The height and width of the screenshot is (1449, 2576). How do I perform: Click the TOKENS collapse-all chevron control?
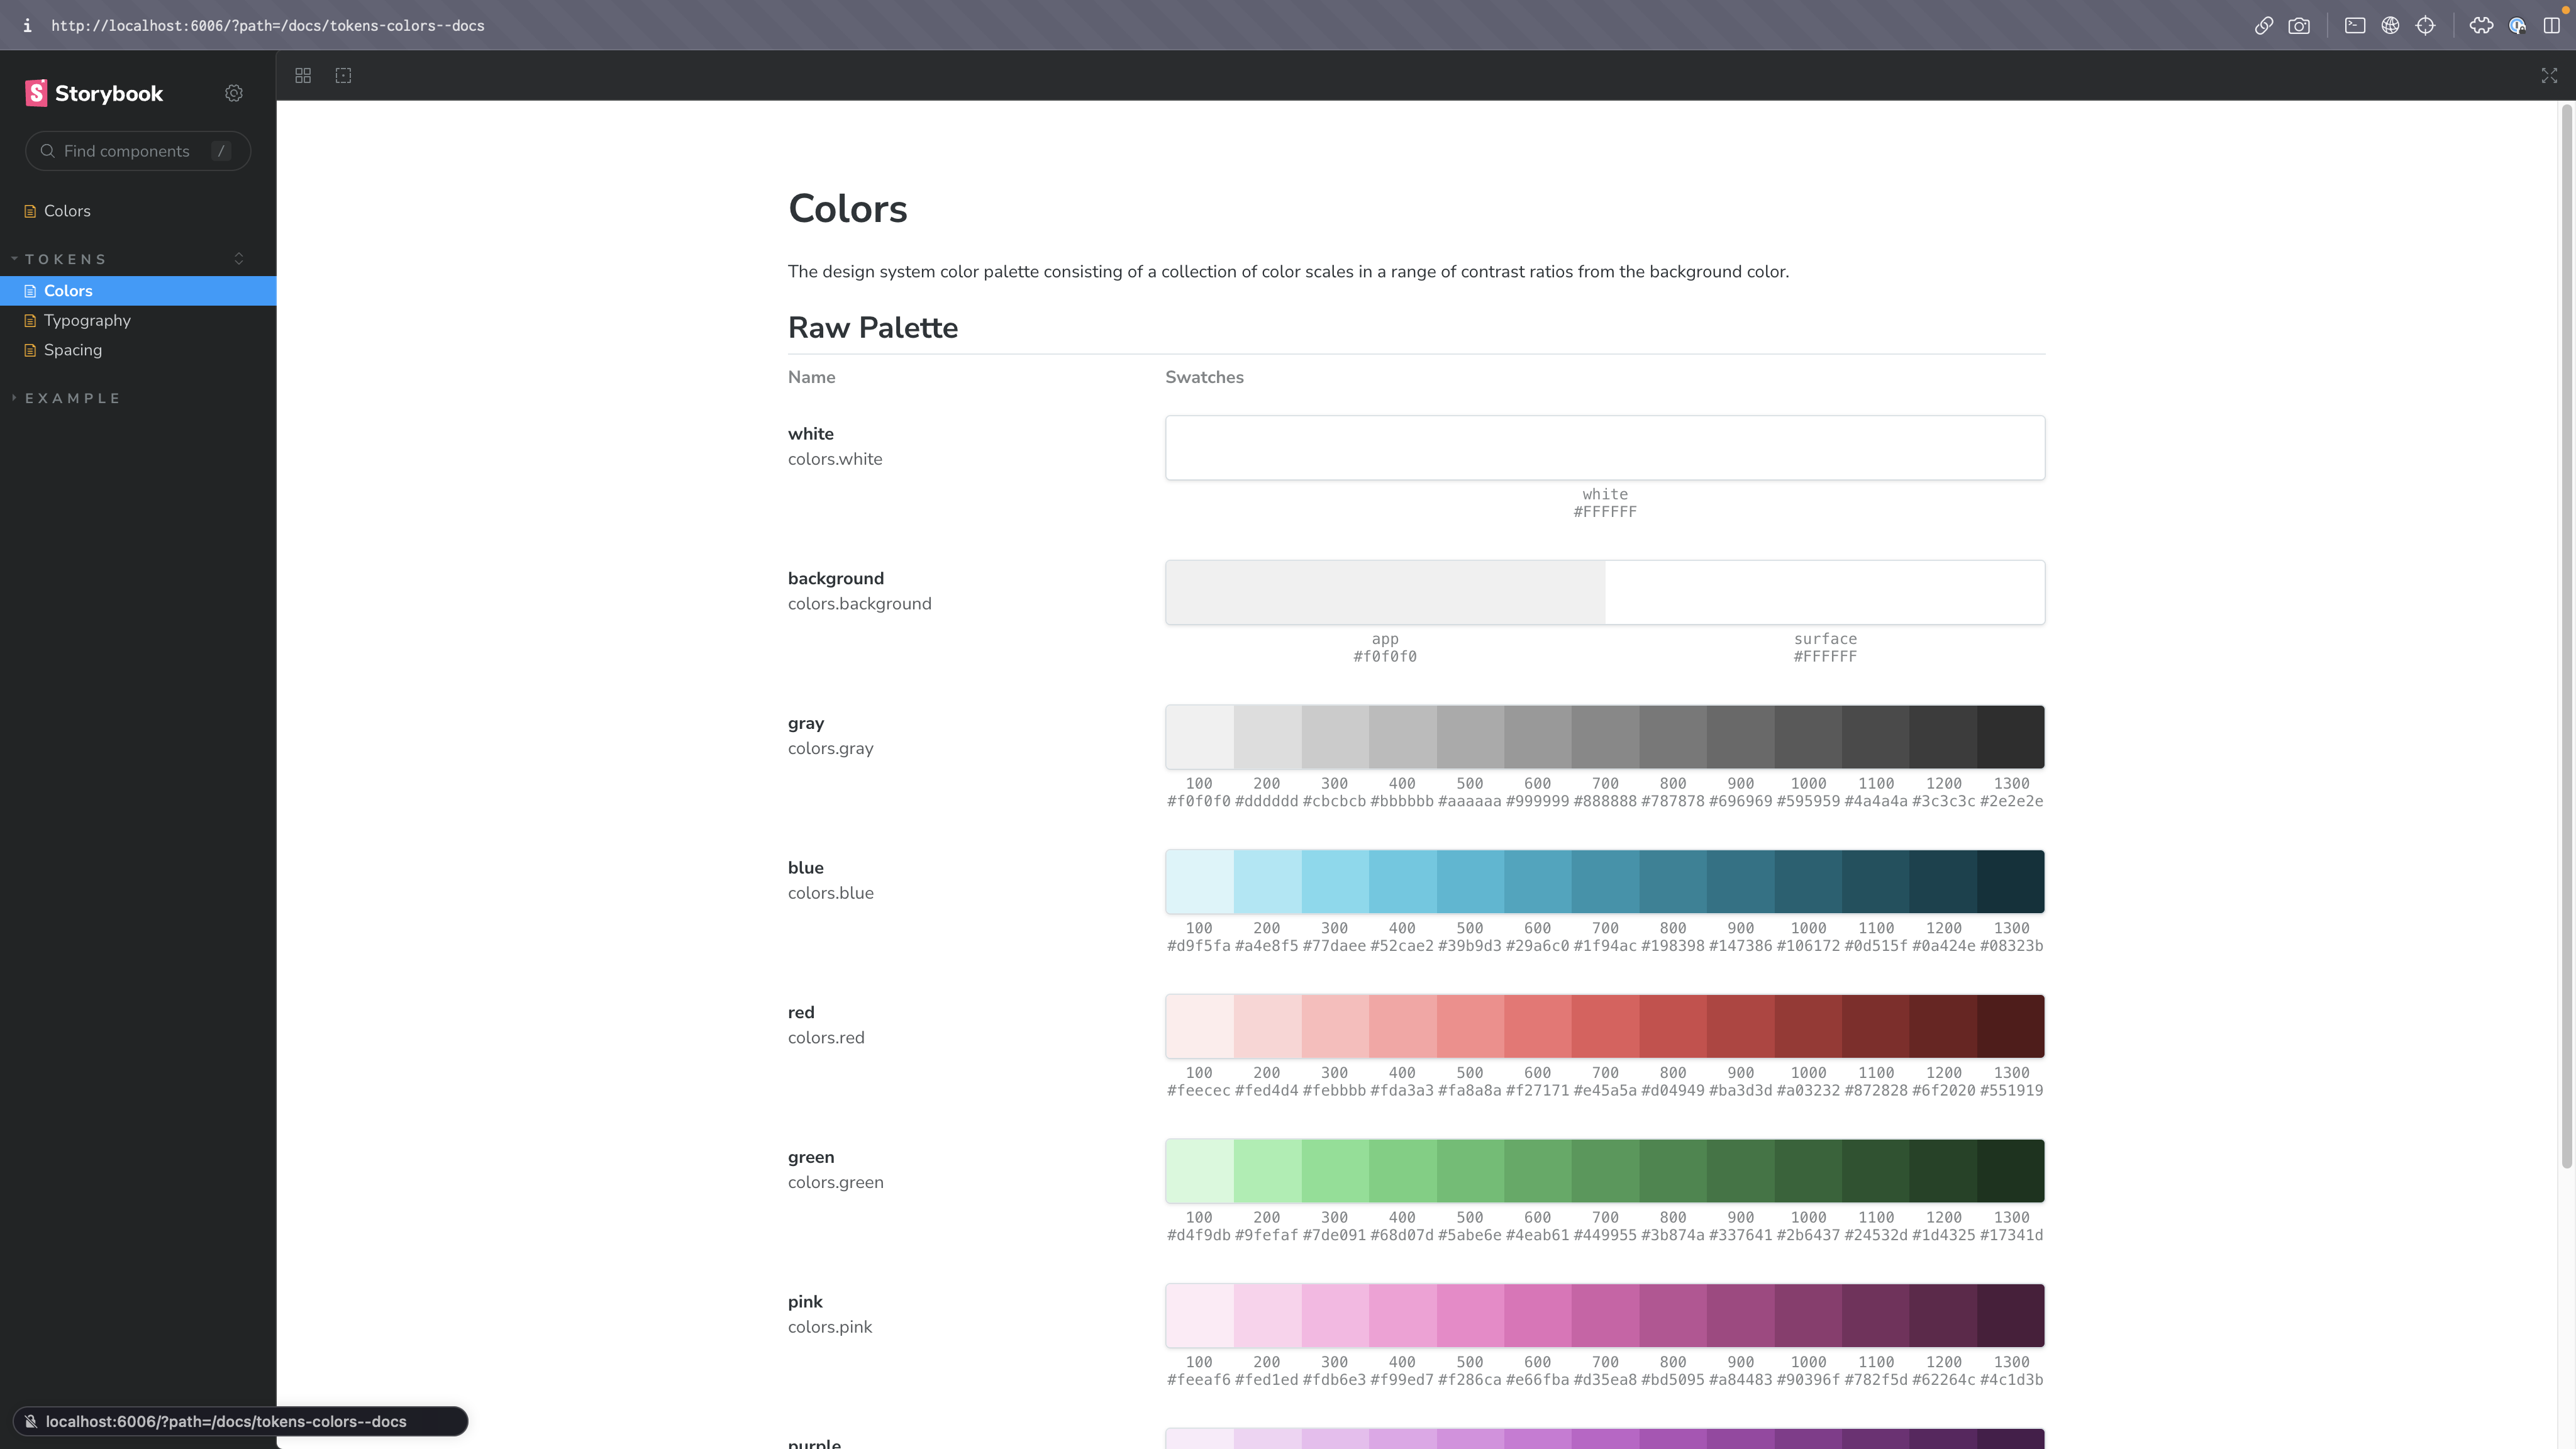pos(239,258)
